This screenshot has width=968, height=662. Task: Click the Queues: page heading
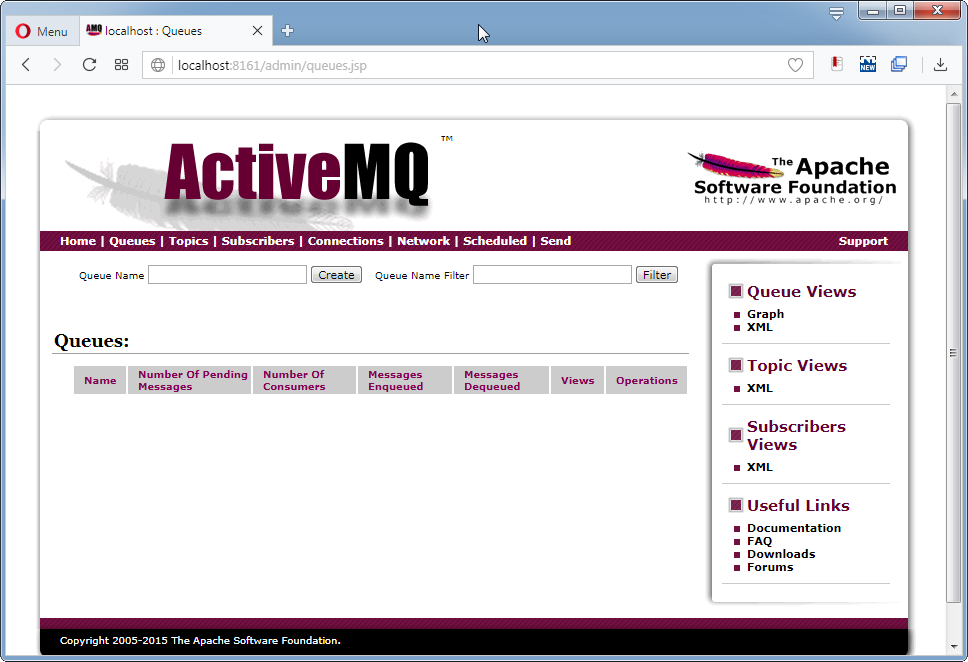tap(91, 341)
